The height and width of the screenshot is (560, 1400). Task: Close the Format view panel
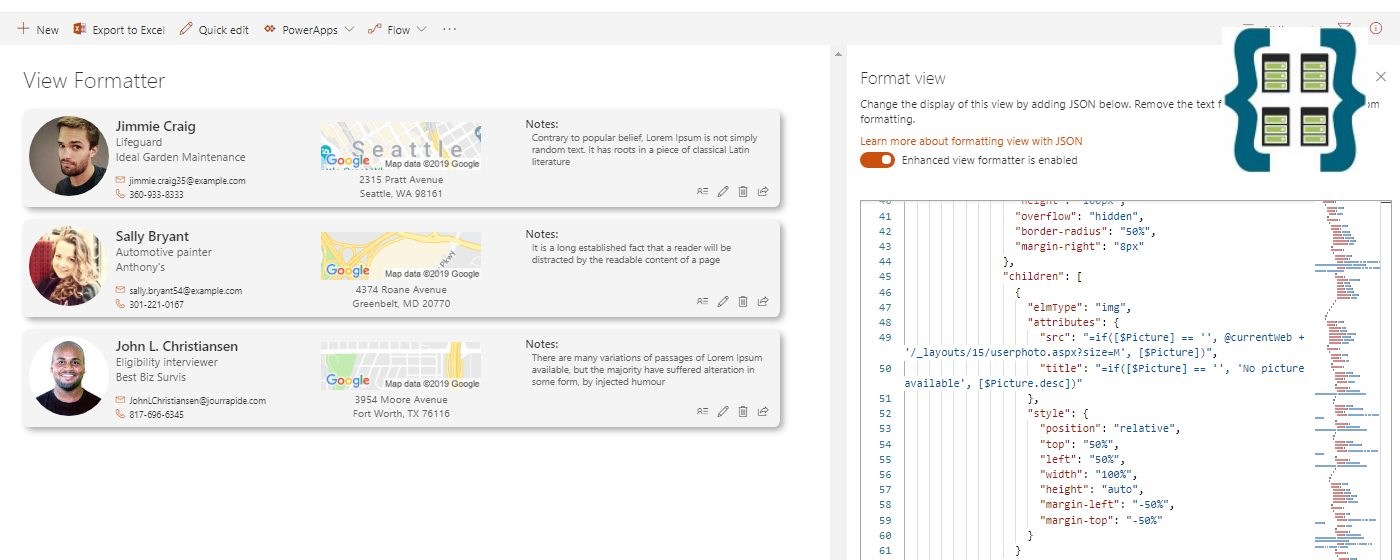(1381, 77)
